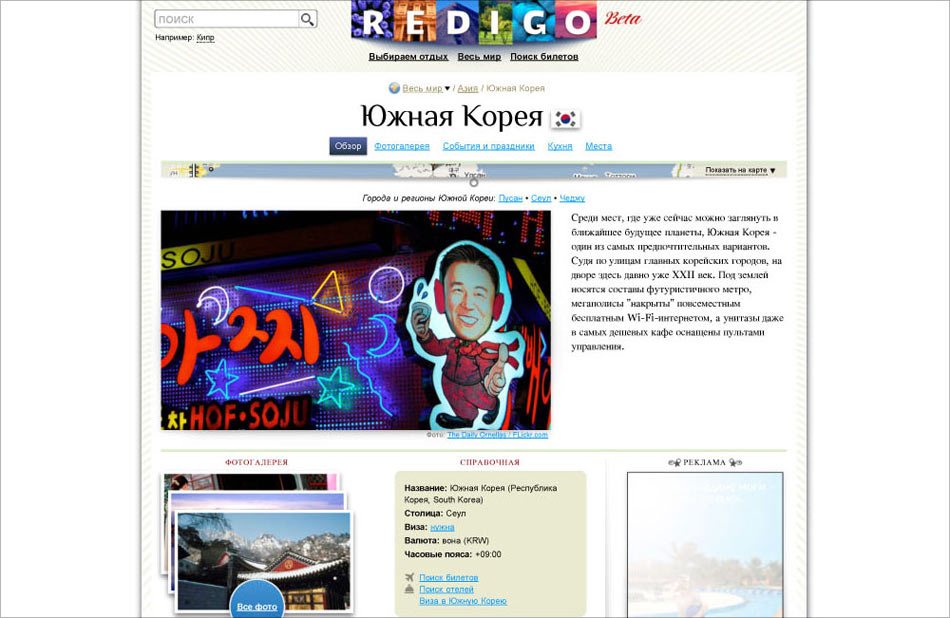950x618 pixels.
Task: Switch to the Фотогалерея tab
Action: (402, 146)
